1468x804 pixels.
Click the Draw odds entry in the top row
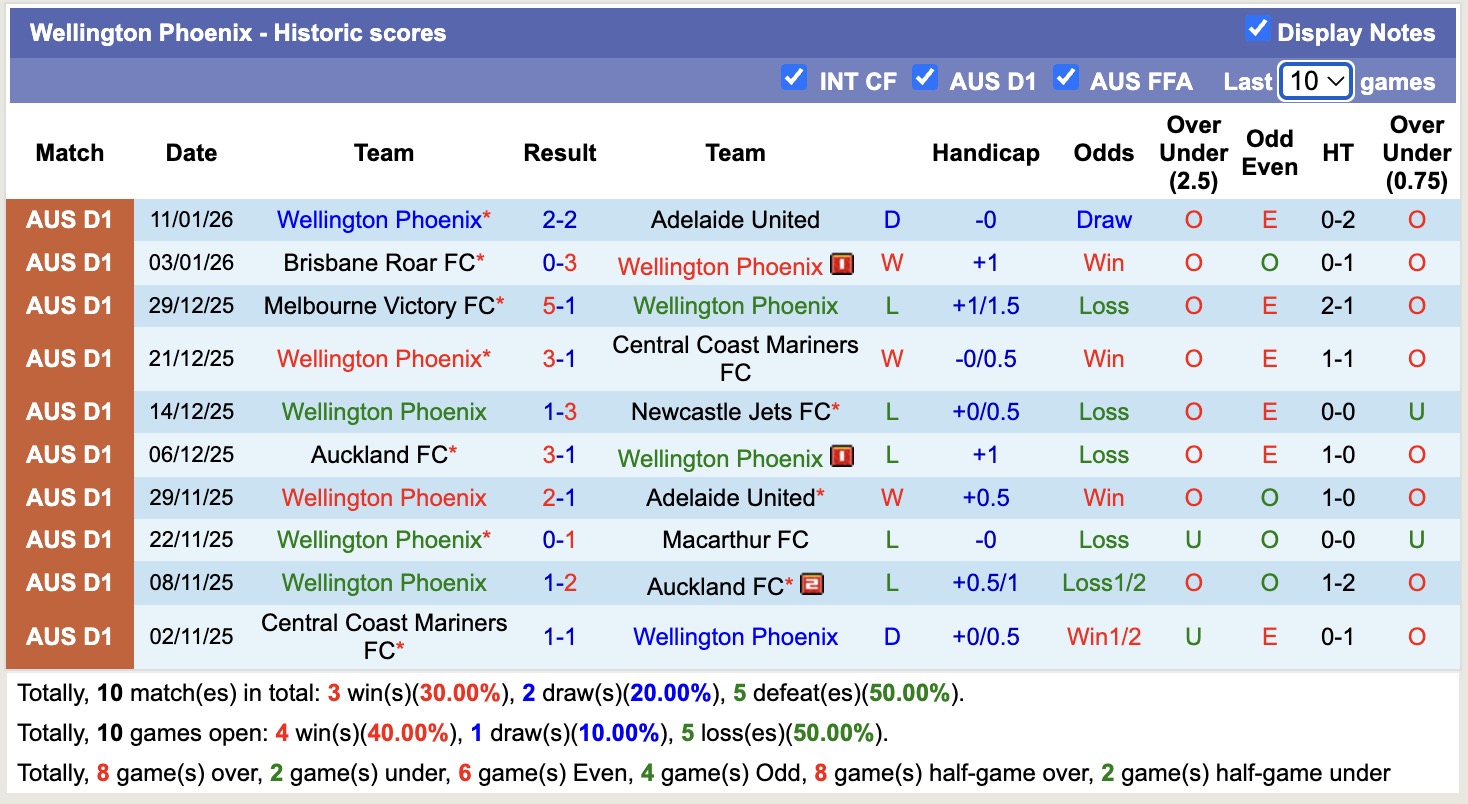(x=1103, y=219)
